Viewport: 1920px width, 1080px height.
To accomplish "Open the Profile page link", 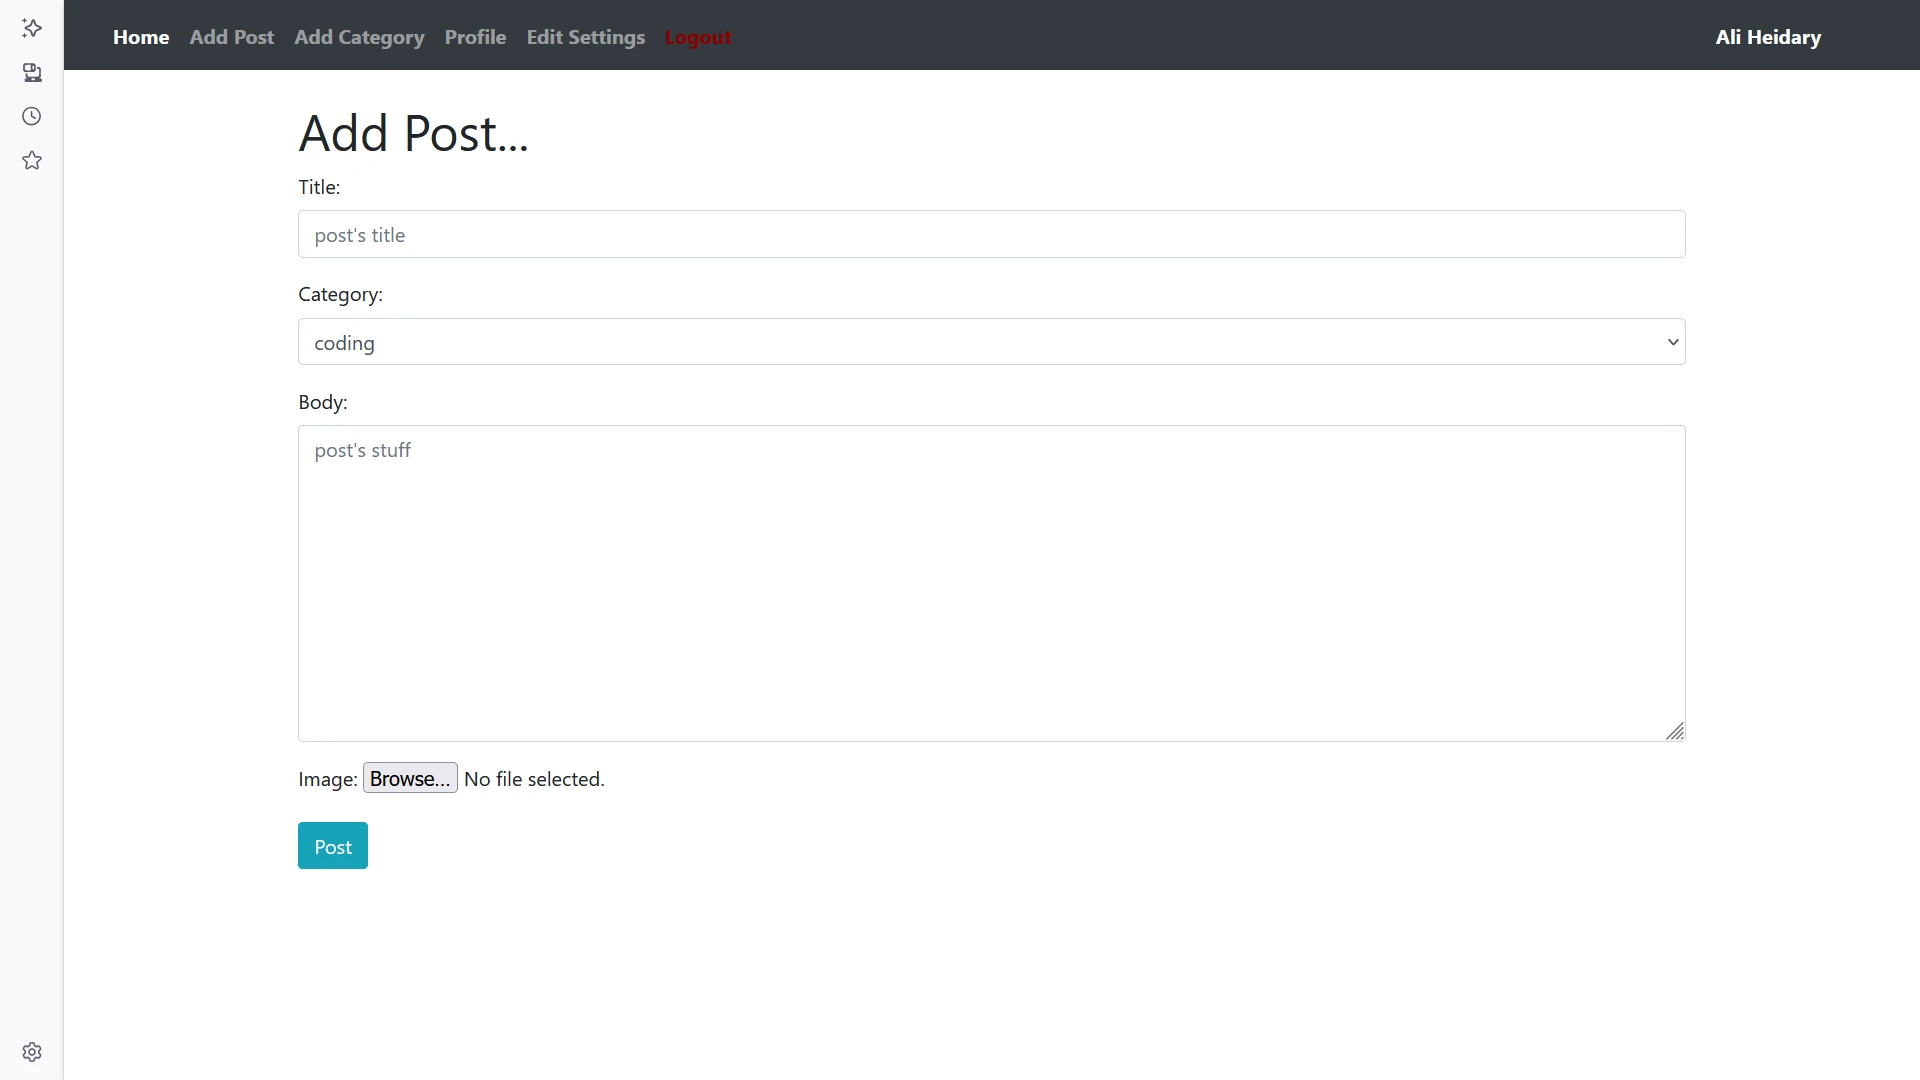I will tap(475, 37).
